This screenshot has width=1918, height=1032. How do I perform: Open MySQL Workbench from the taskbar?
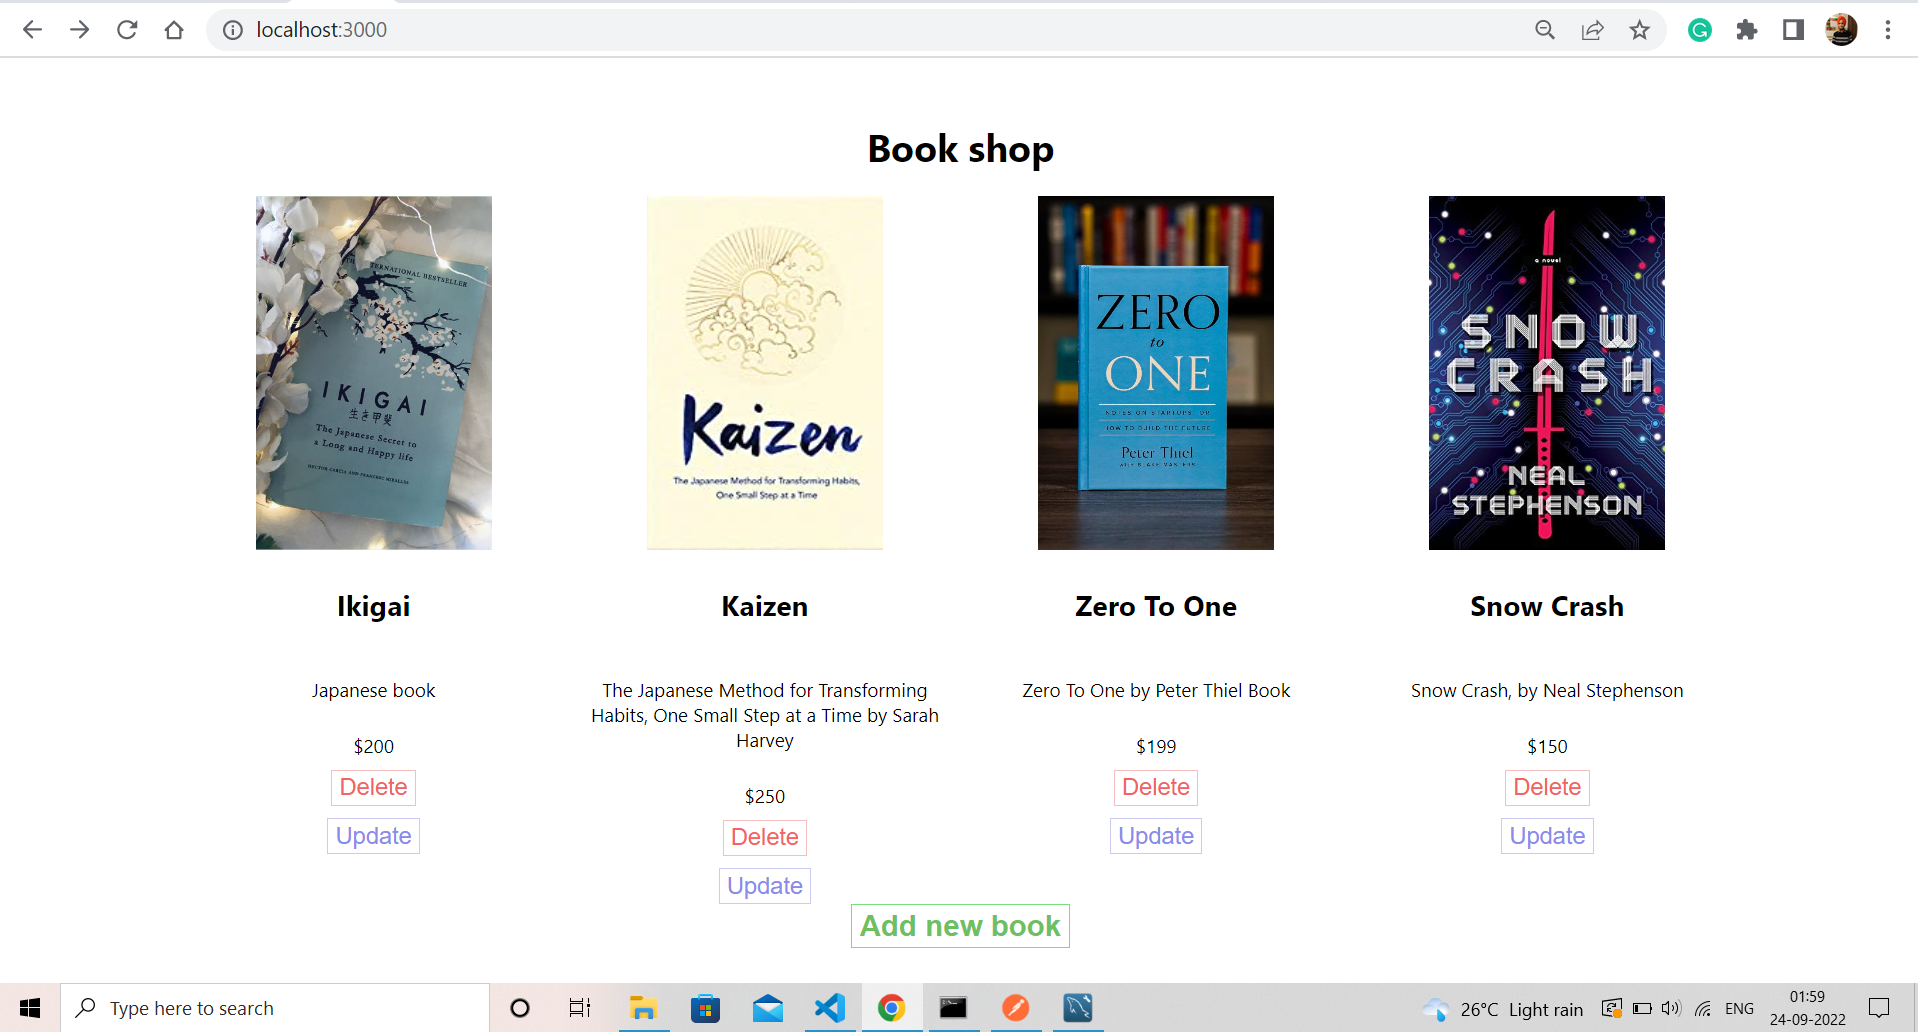(1077, 1008)
